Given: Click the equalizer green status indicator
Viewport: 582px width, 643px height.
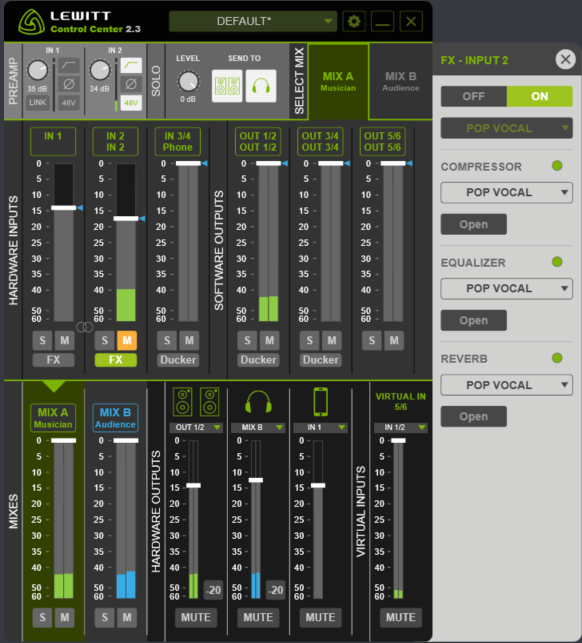Looking at the screenshot, I should coord(557,262).
